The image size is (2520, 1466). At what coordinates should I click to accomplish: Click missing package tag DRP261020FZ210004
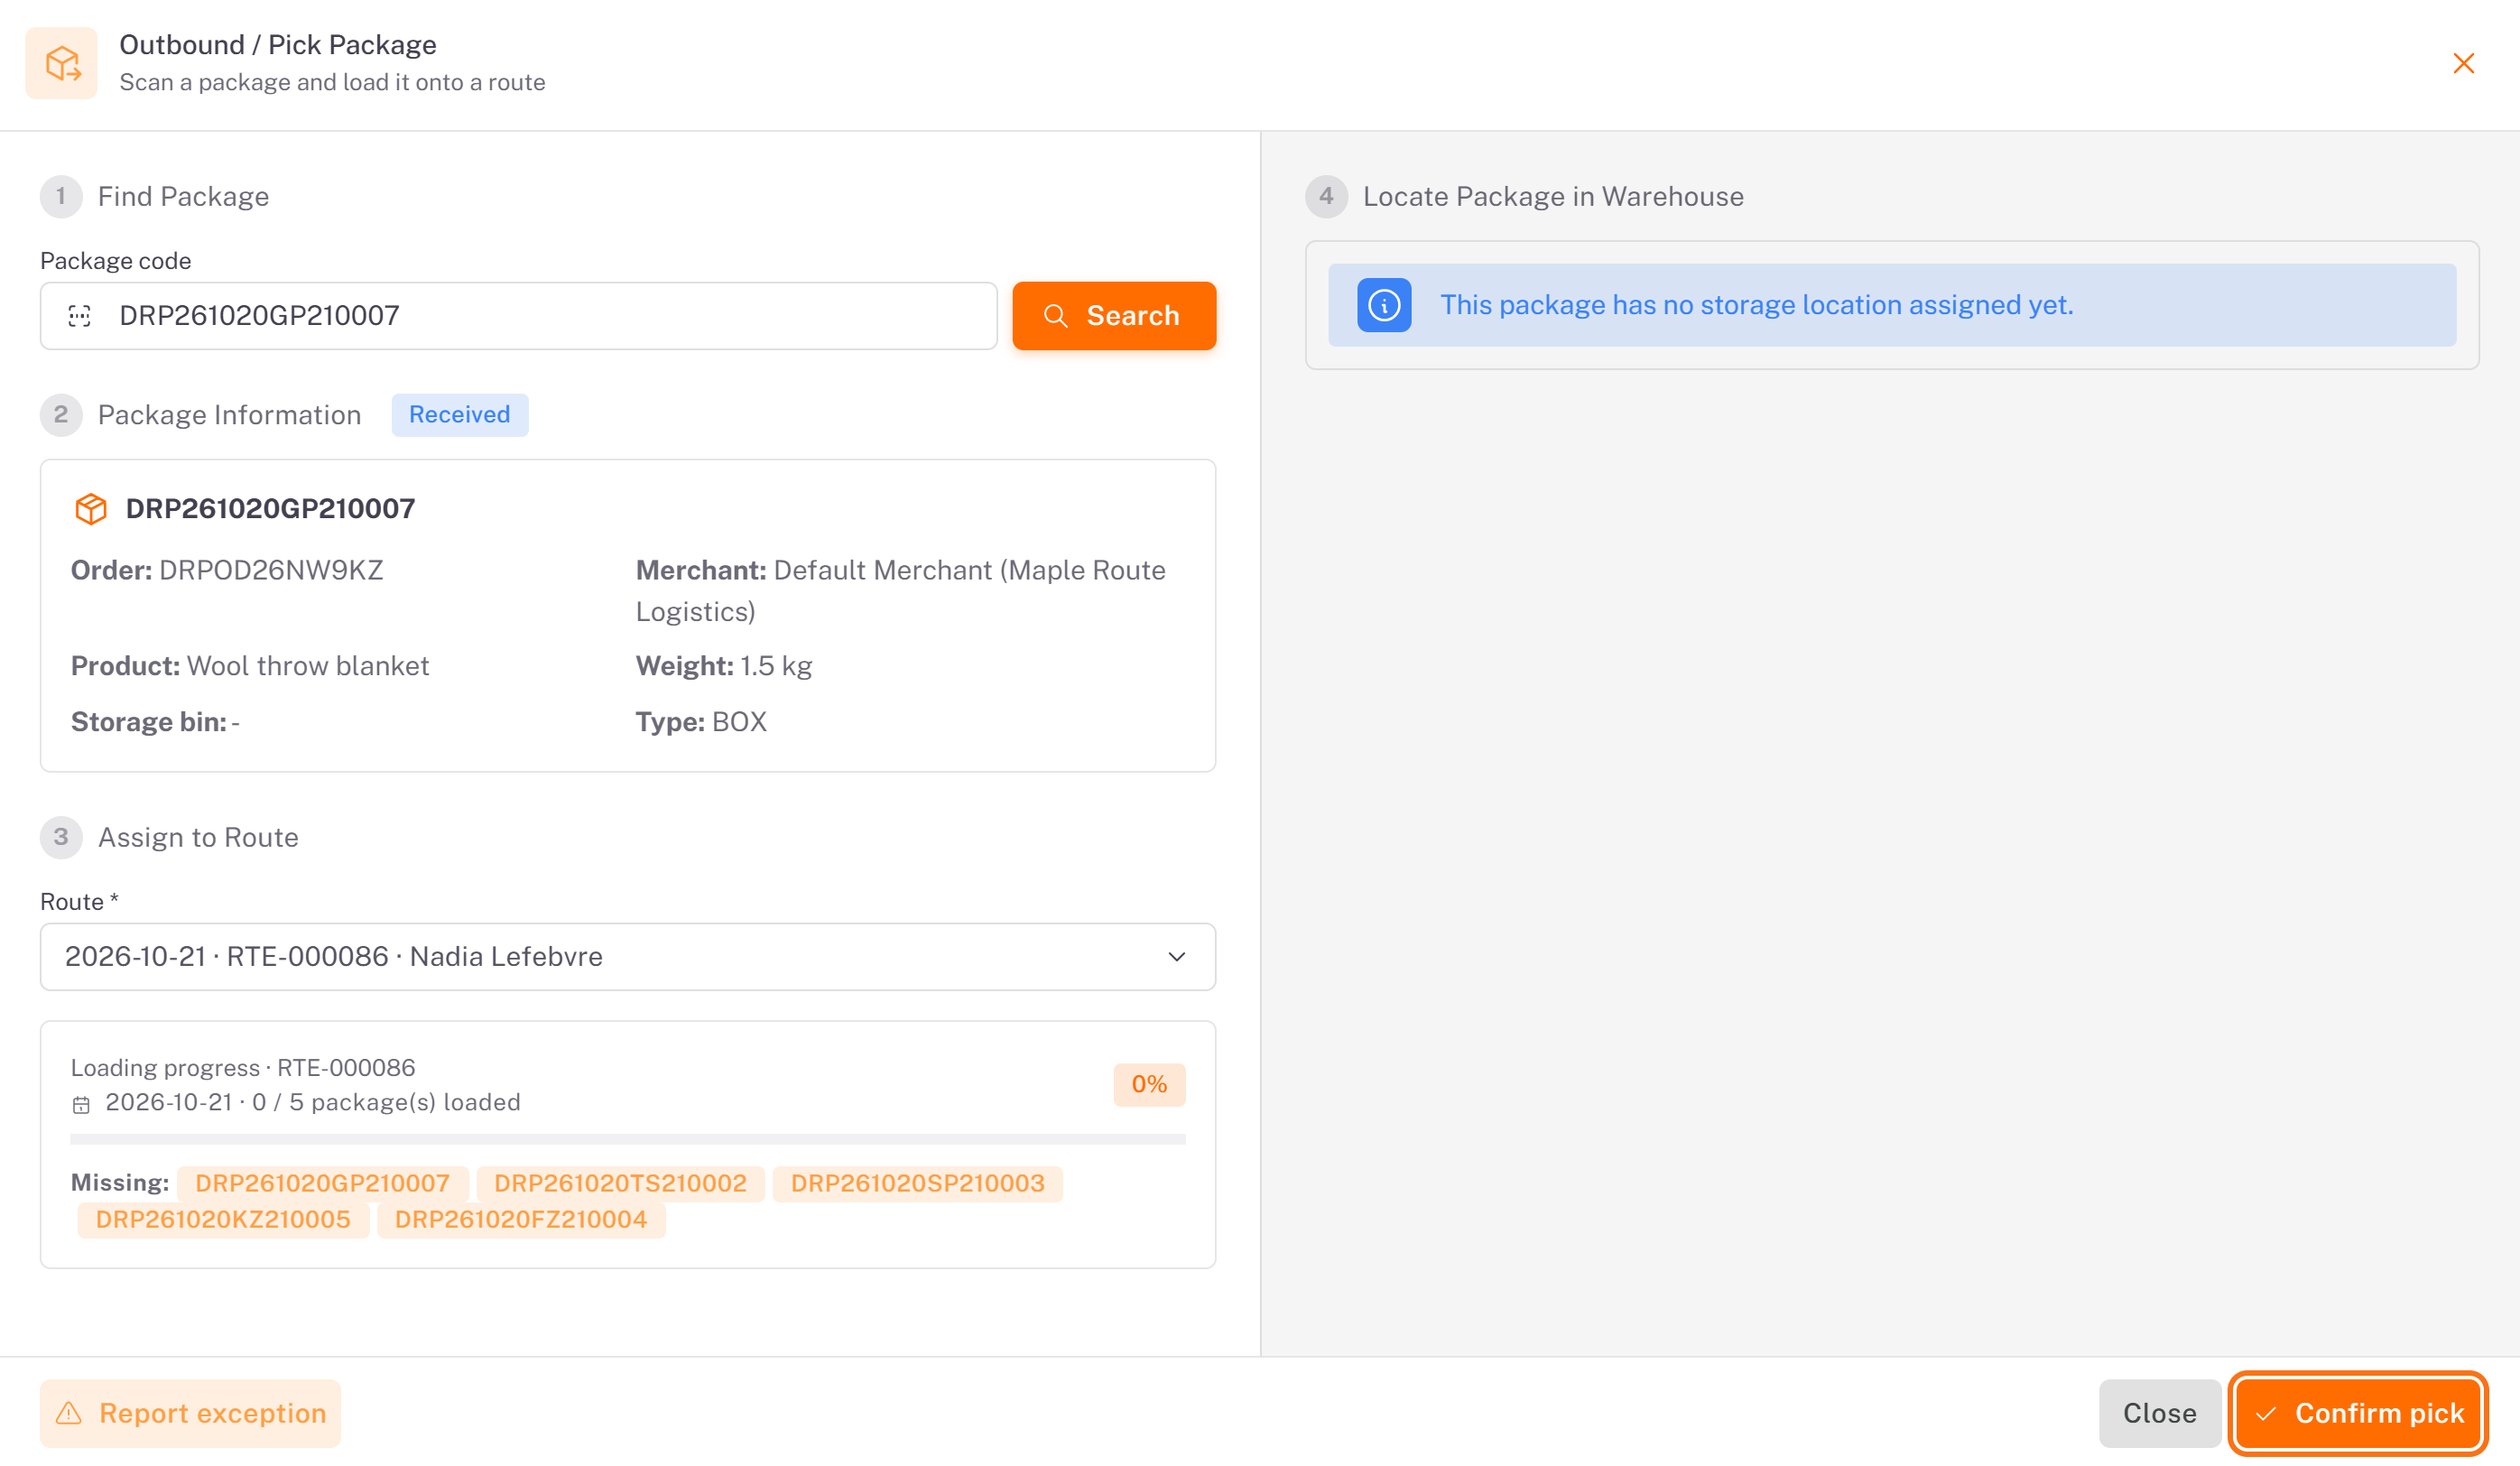coord(521,1220)
